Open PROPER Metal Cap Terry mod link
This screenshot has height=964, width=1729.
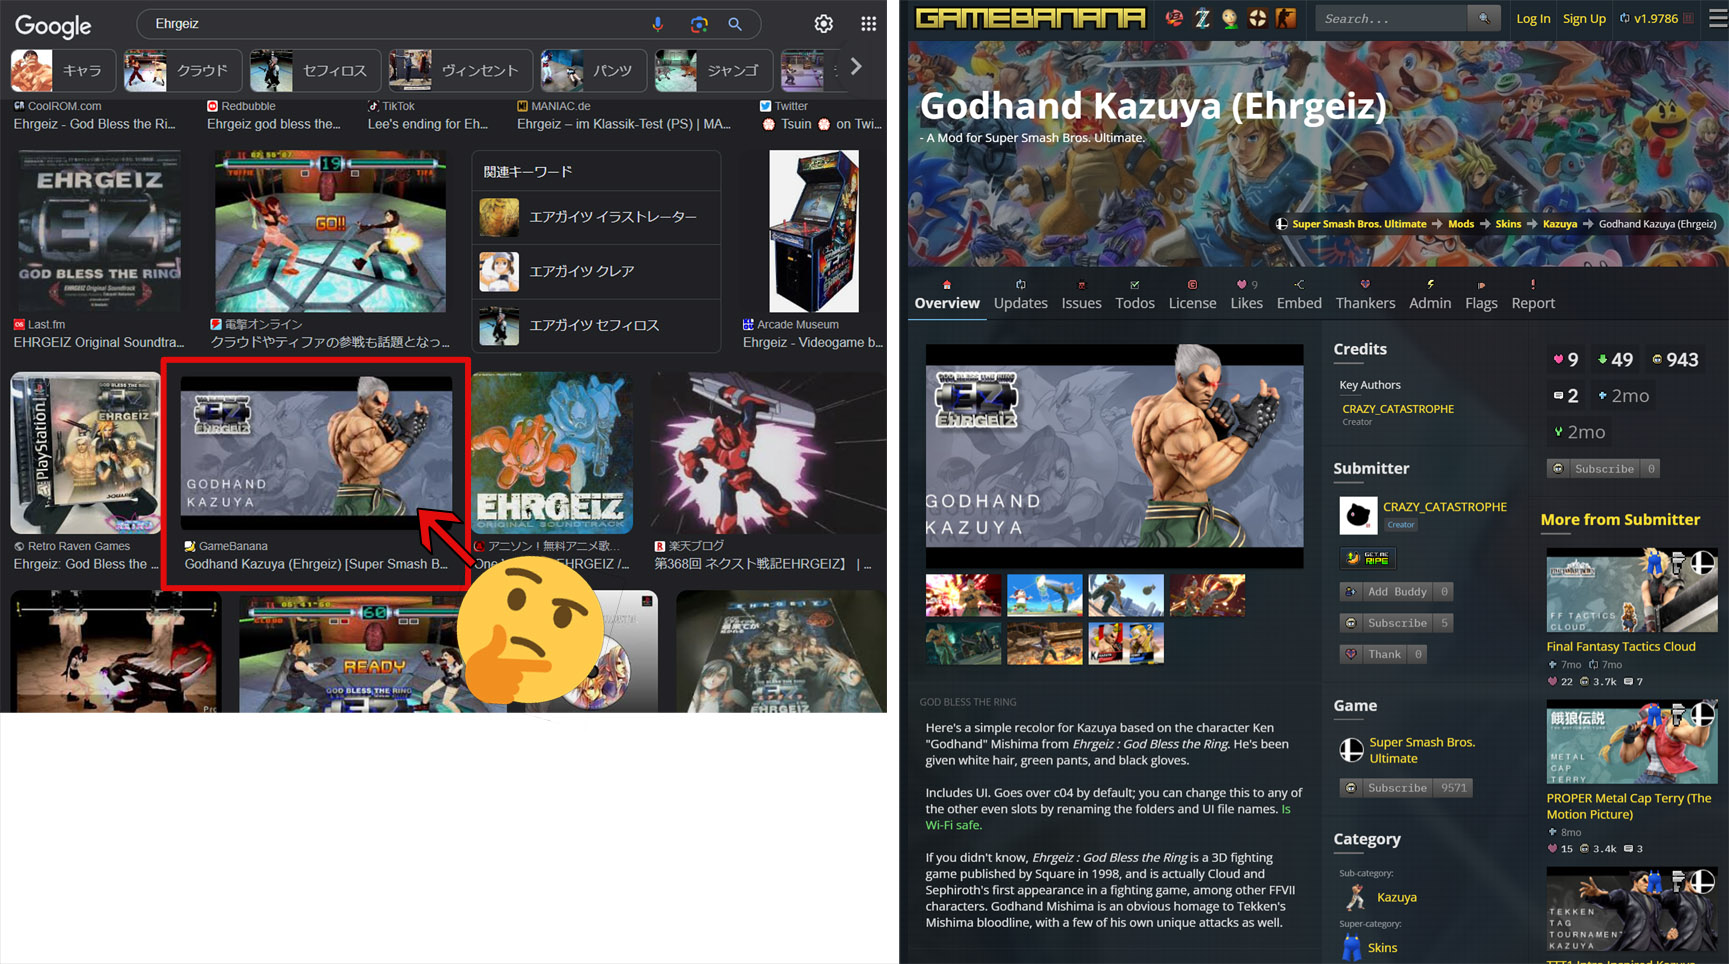point(1629,806)
